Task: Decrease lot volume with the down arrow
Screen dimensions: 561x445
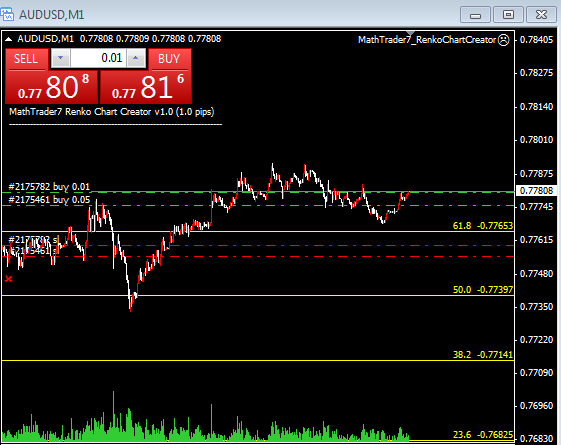Action: [60, 58]
